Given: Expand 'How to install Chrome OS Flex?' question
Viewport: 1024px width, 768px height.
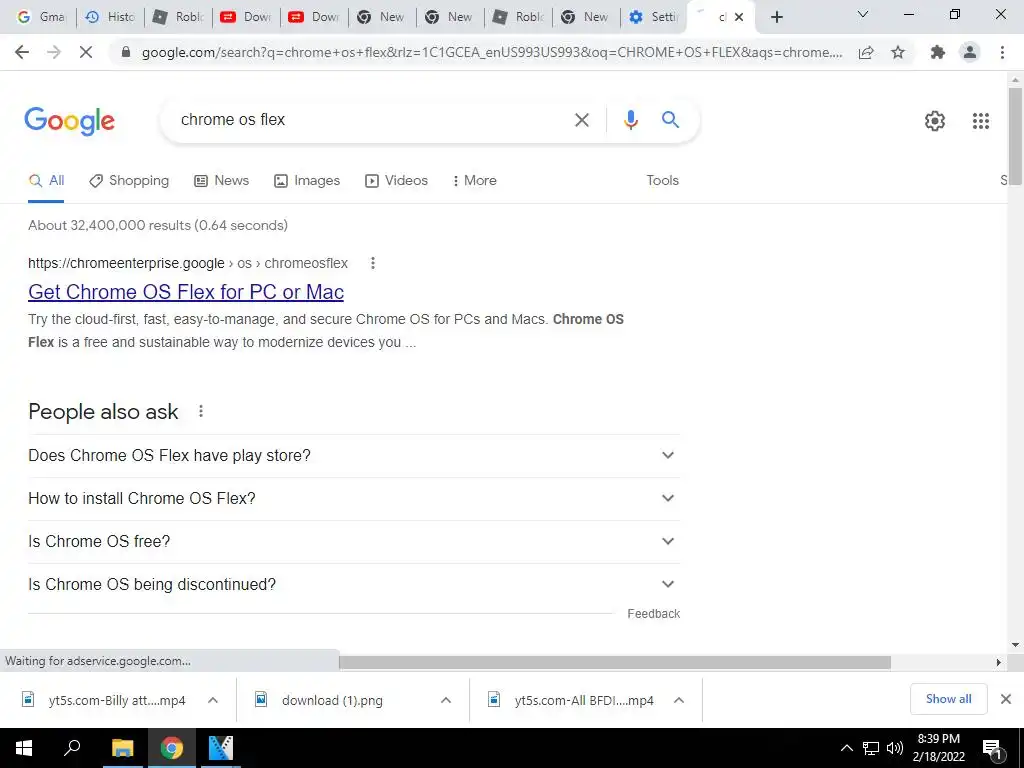Looking at the screenshot, I should pos(354,498).
